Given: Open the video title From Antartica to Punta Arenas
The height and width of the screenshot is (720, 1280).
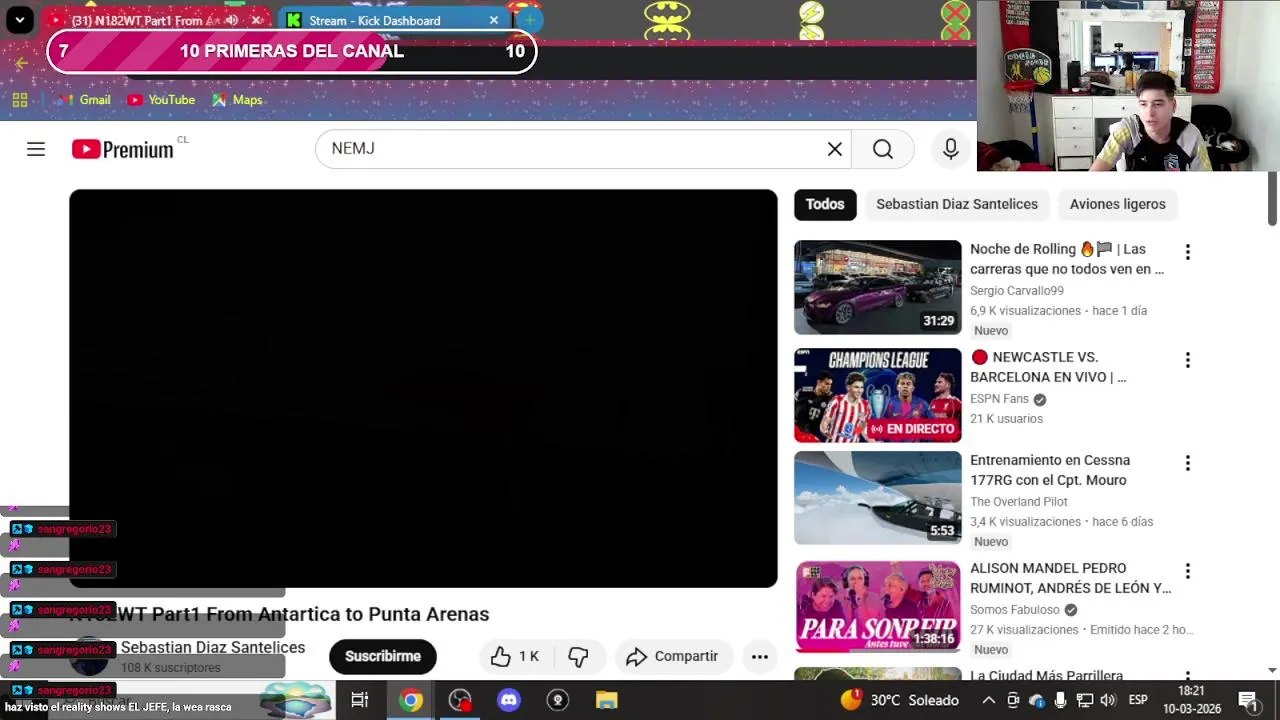Looking at the screenshot, I should point(280,614).
